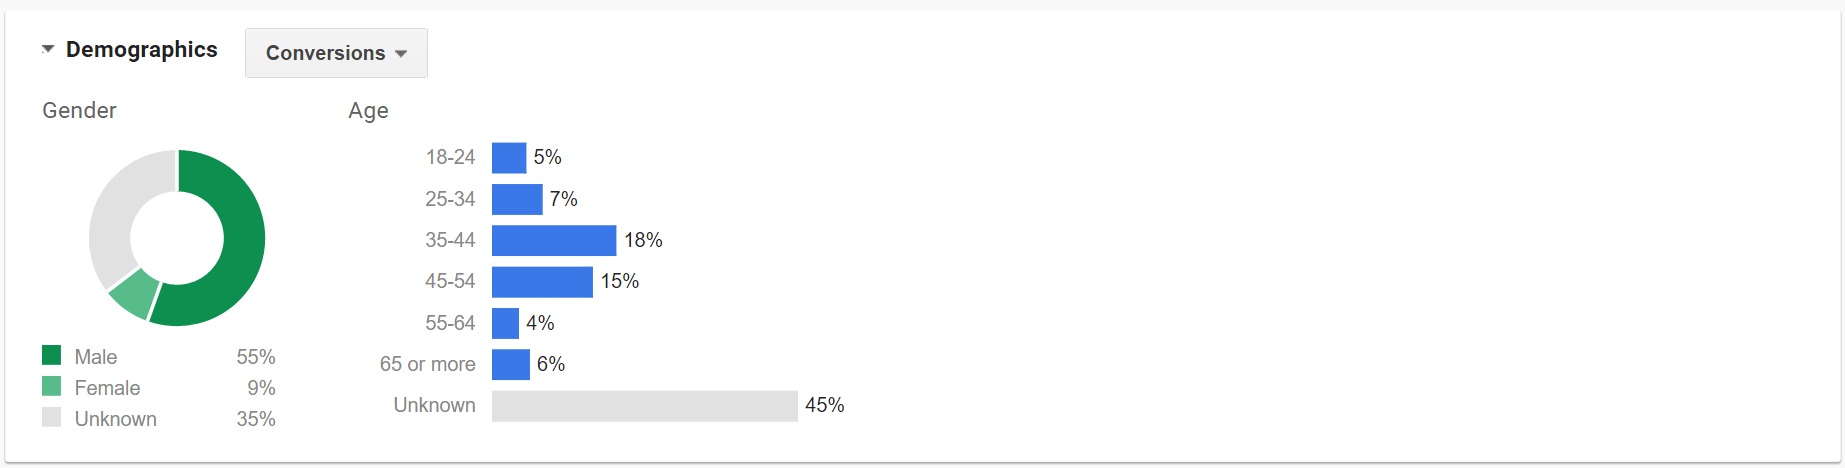This screenshot has width=1845, height=468.
Task: Click the 55-64 age bar
Action: [505, 323]
